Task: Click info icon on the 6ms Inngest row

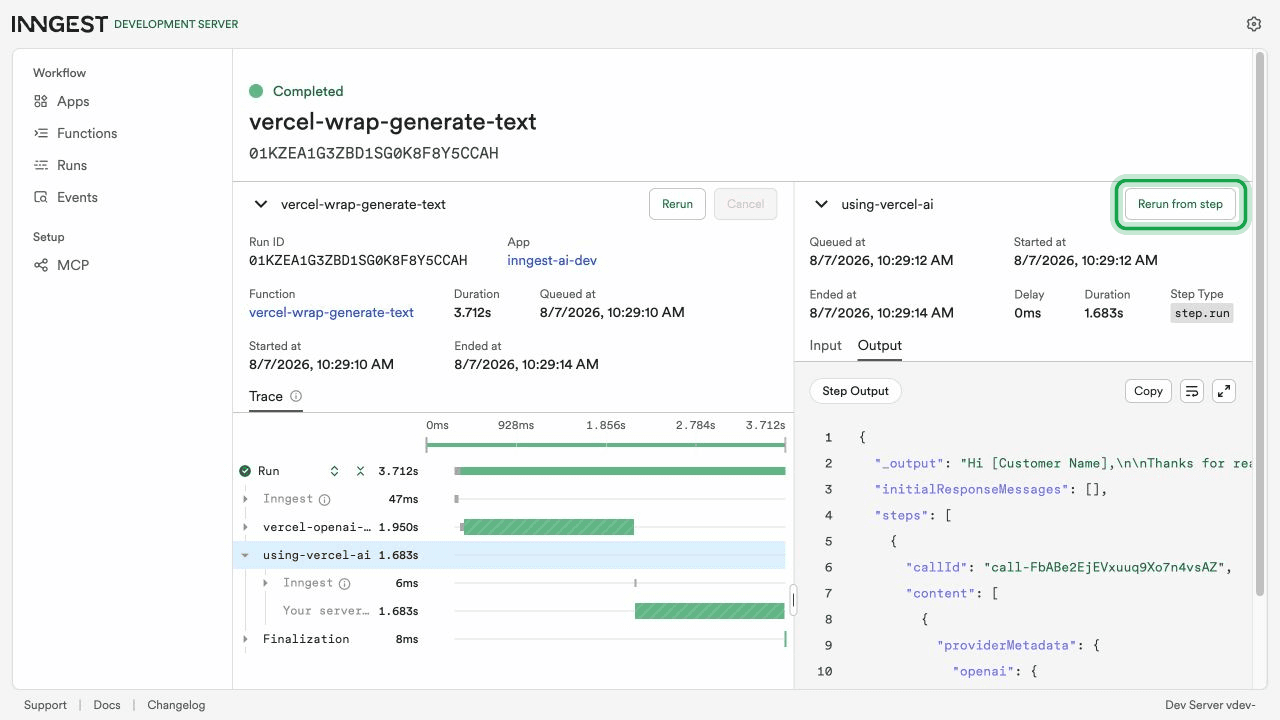Action: click(344, 583)
